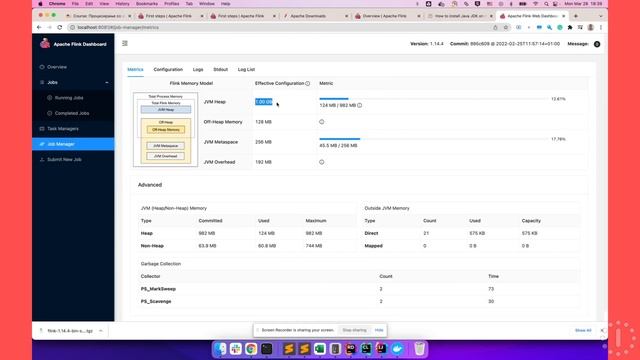
Task: Click the Mapped row in Outside JVM Memory
Action: pyautogui.click(x=471, y=246)
